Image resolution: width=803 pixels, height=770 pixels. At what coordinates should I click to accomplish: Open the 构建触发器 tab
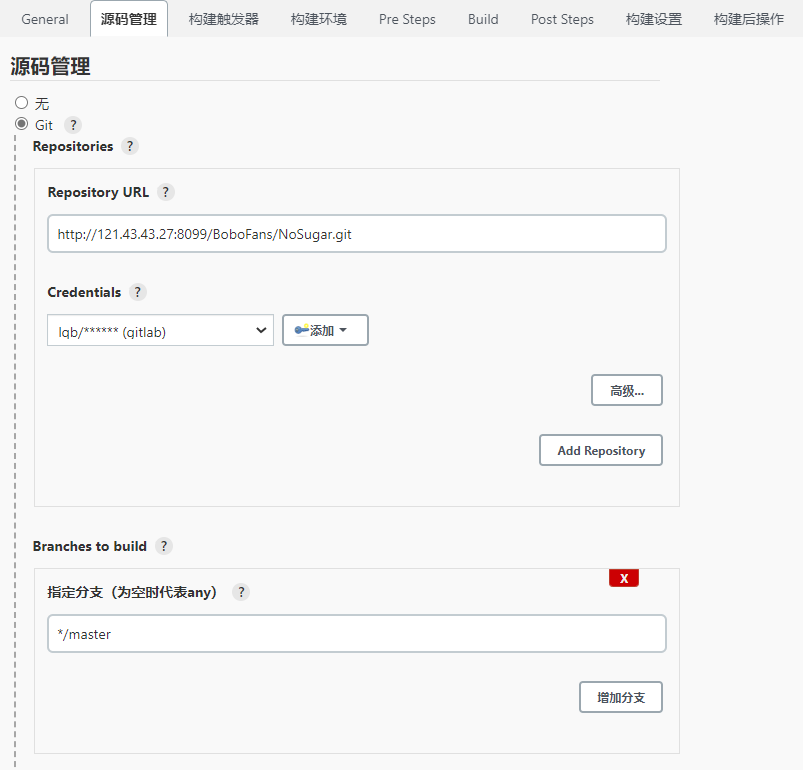coord(224,19)
